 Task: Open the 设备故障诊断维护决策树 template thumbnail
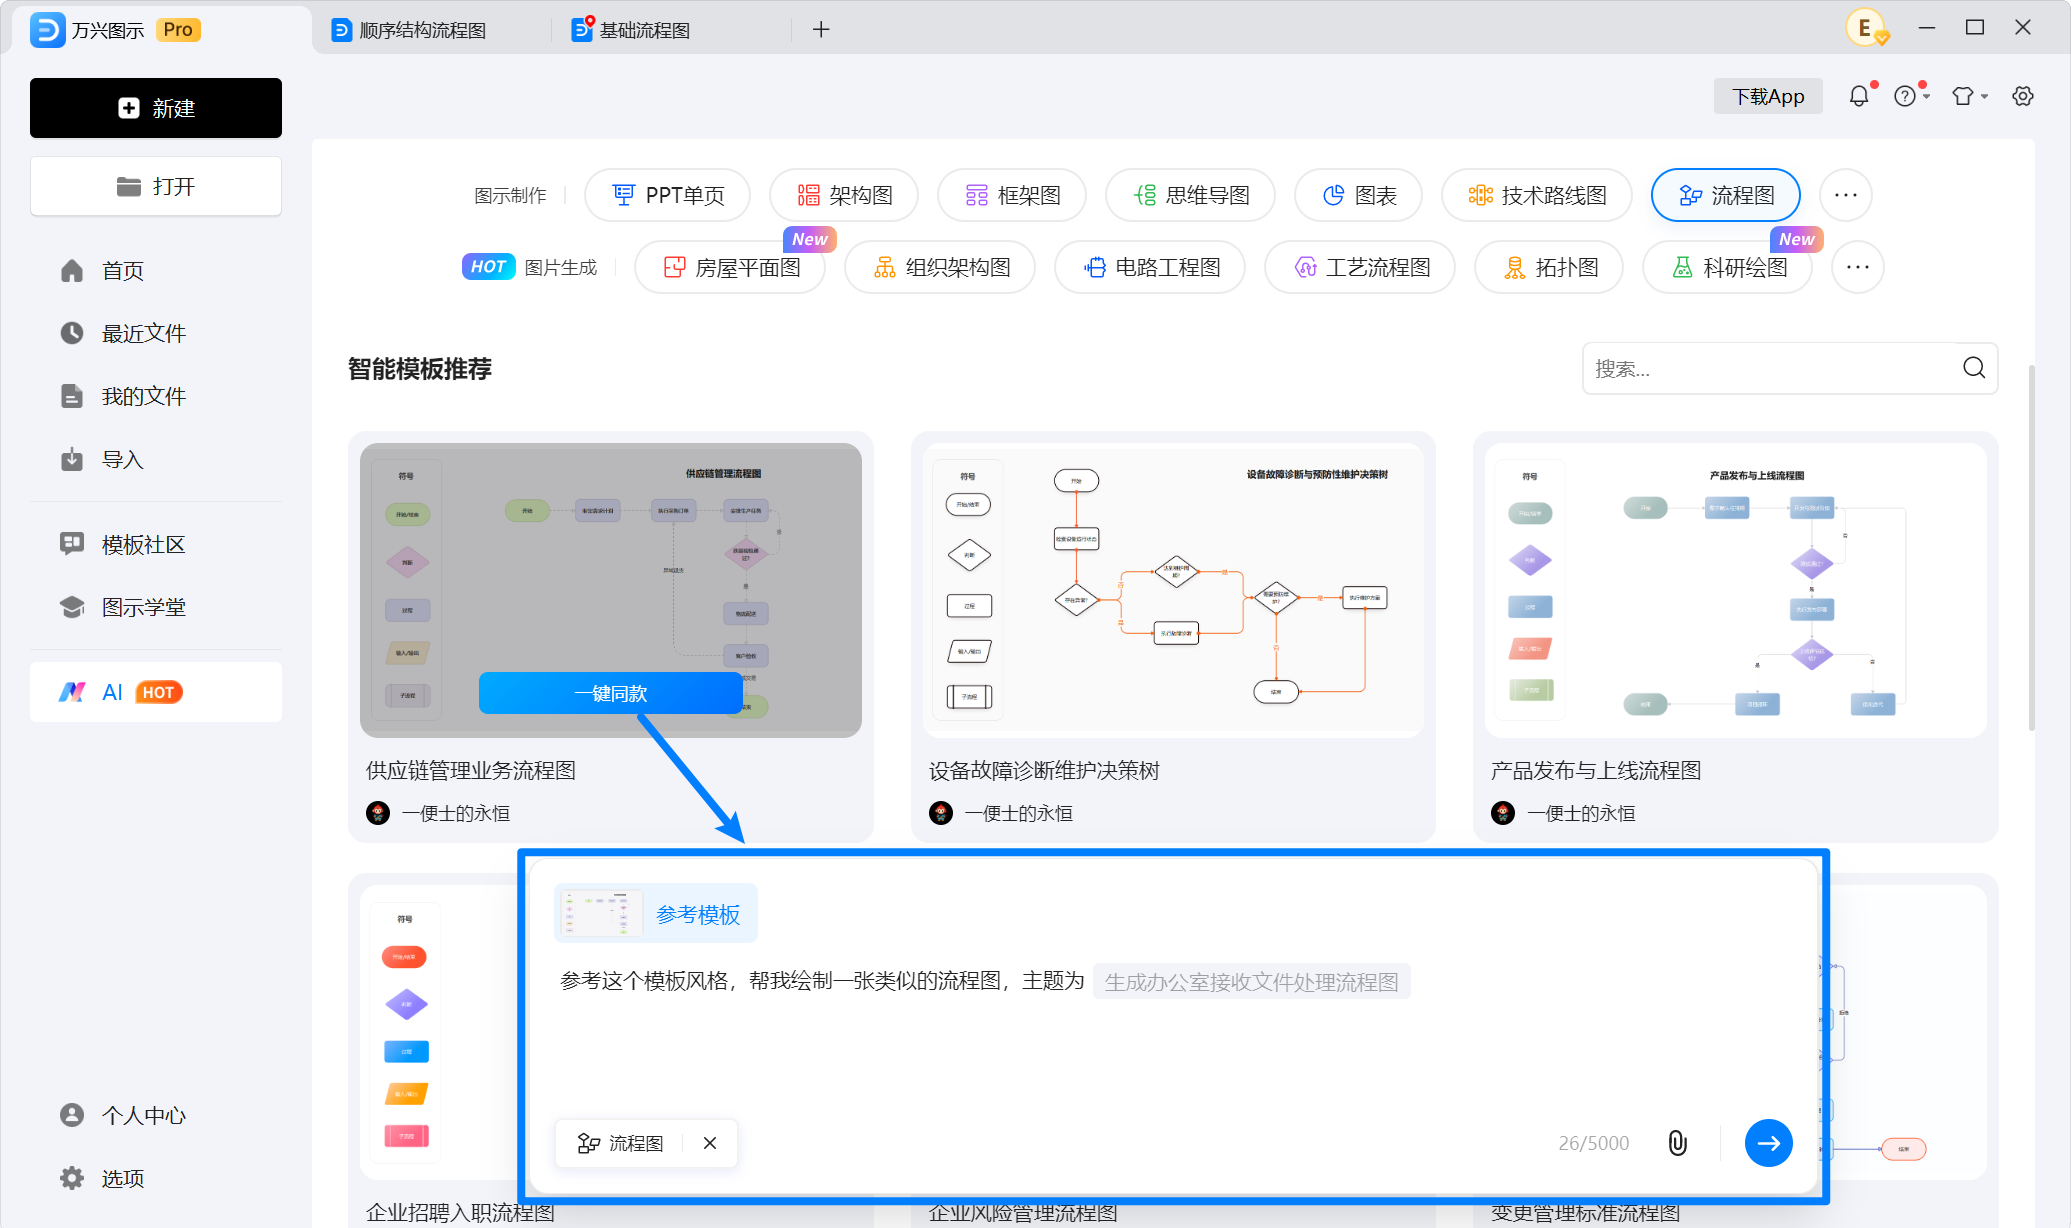point(1174,590)
